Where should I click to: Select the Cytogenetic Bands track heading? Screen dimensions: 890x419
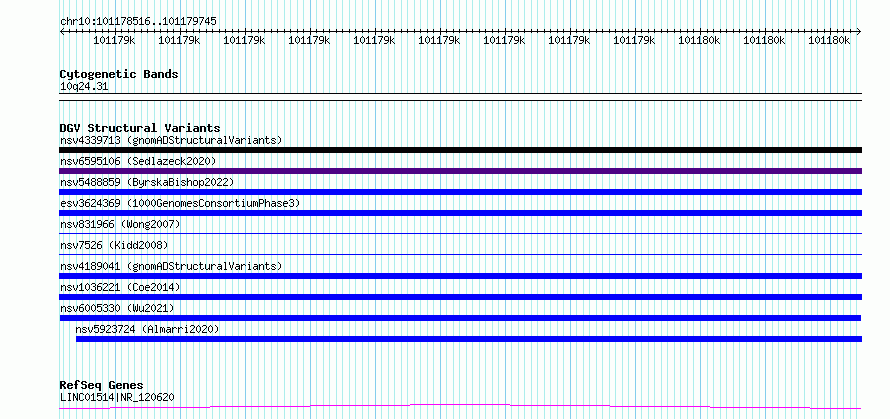[x=119, y=74]
